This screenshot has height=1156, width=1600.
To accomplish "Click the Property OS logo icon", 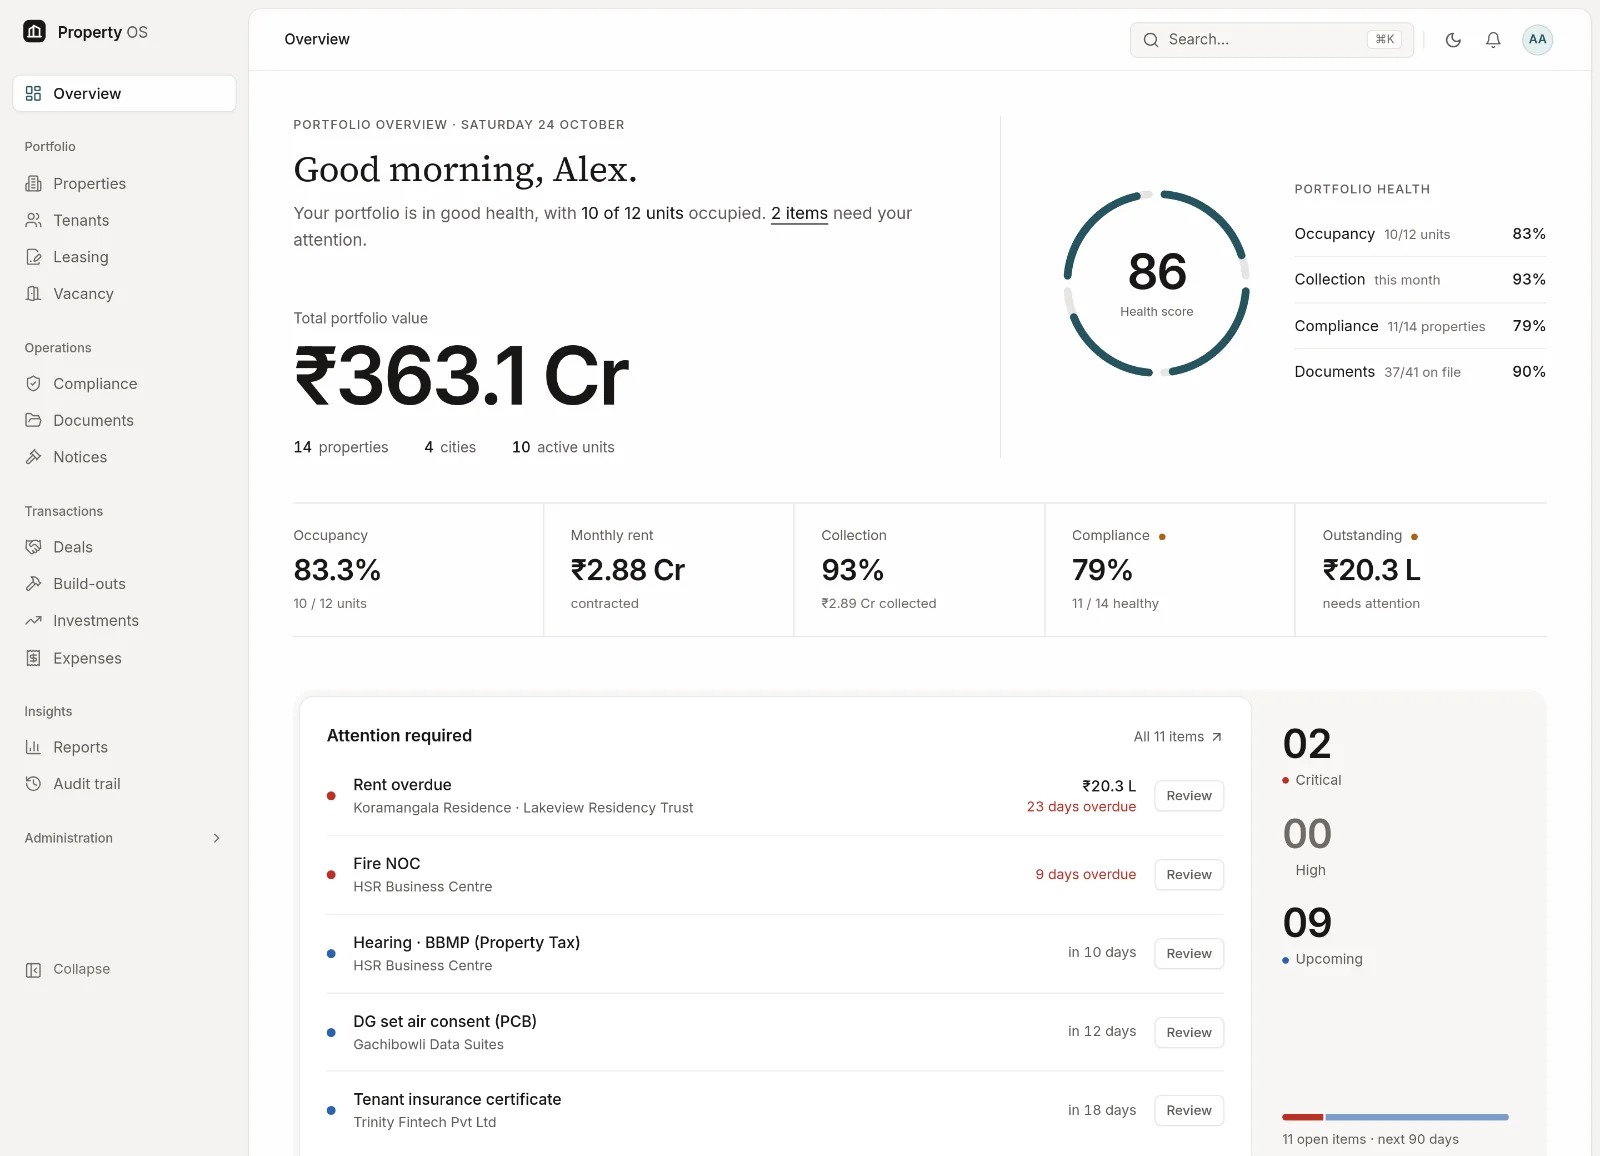I will click(x=35, y=32).
